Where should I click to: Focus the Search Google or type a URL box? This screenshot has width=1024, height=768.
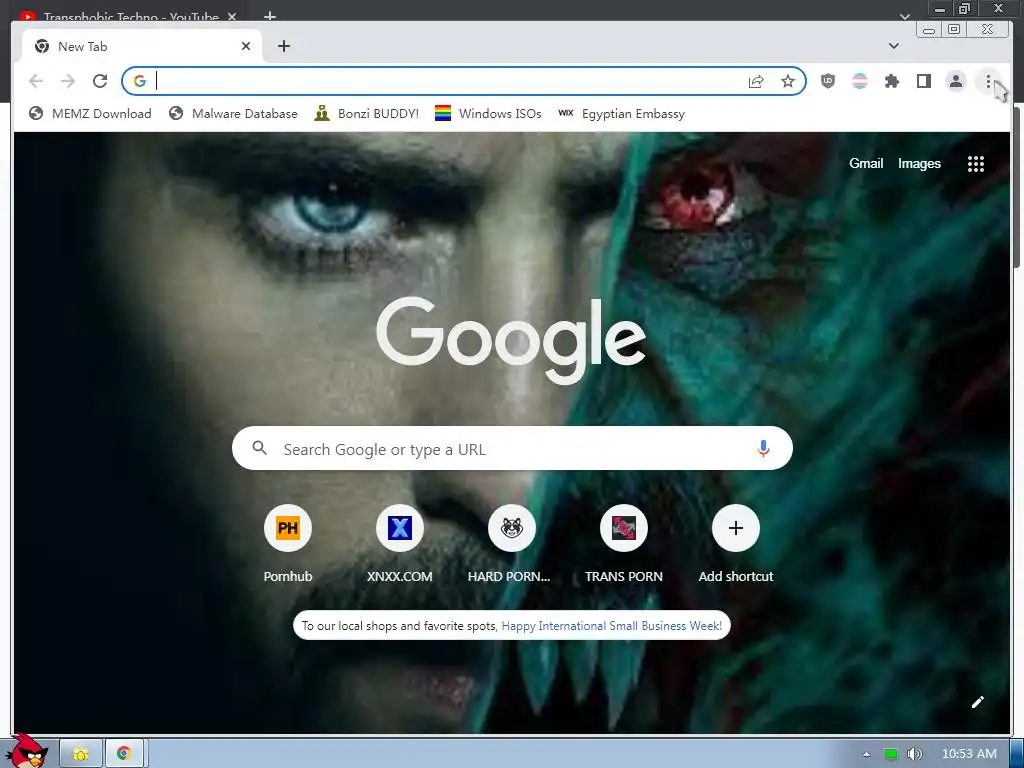click(x=512, y=449)
